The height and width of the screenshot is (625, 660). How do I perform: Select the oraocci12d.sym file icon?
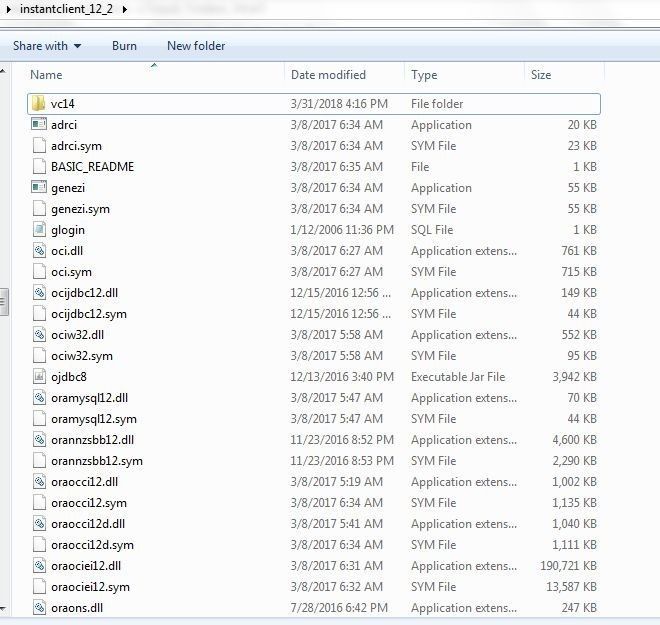(x=39, y=545)
